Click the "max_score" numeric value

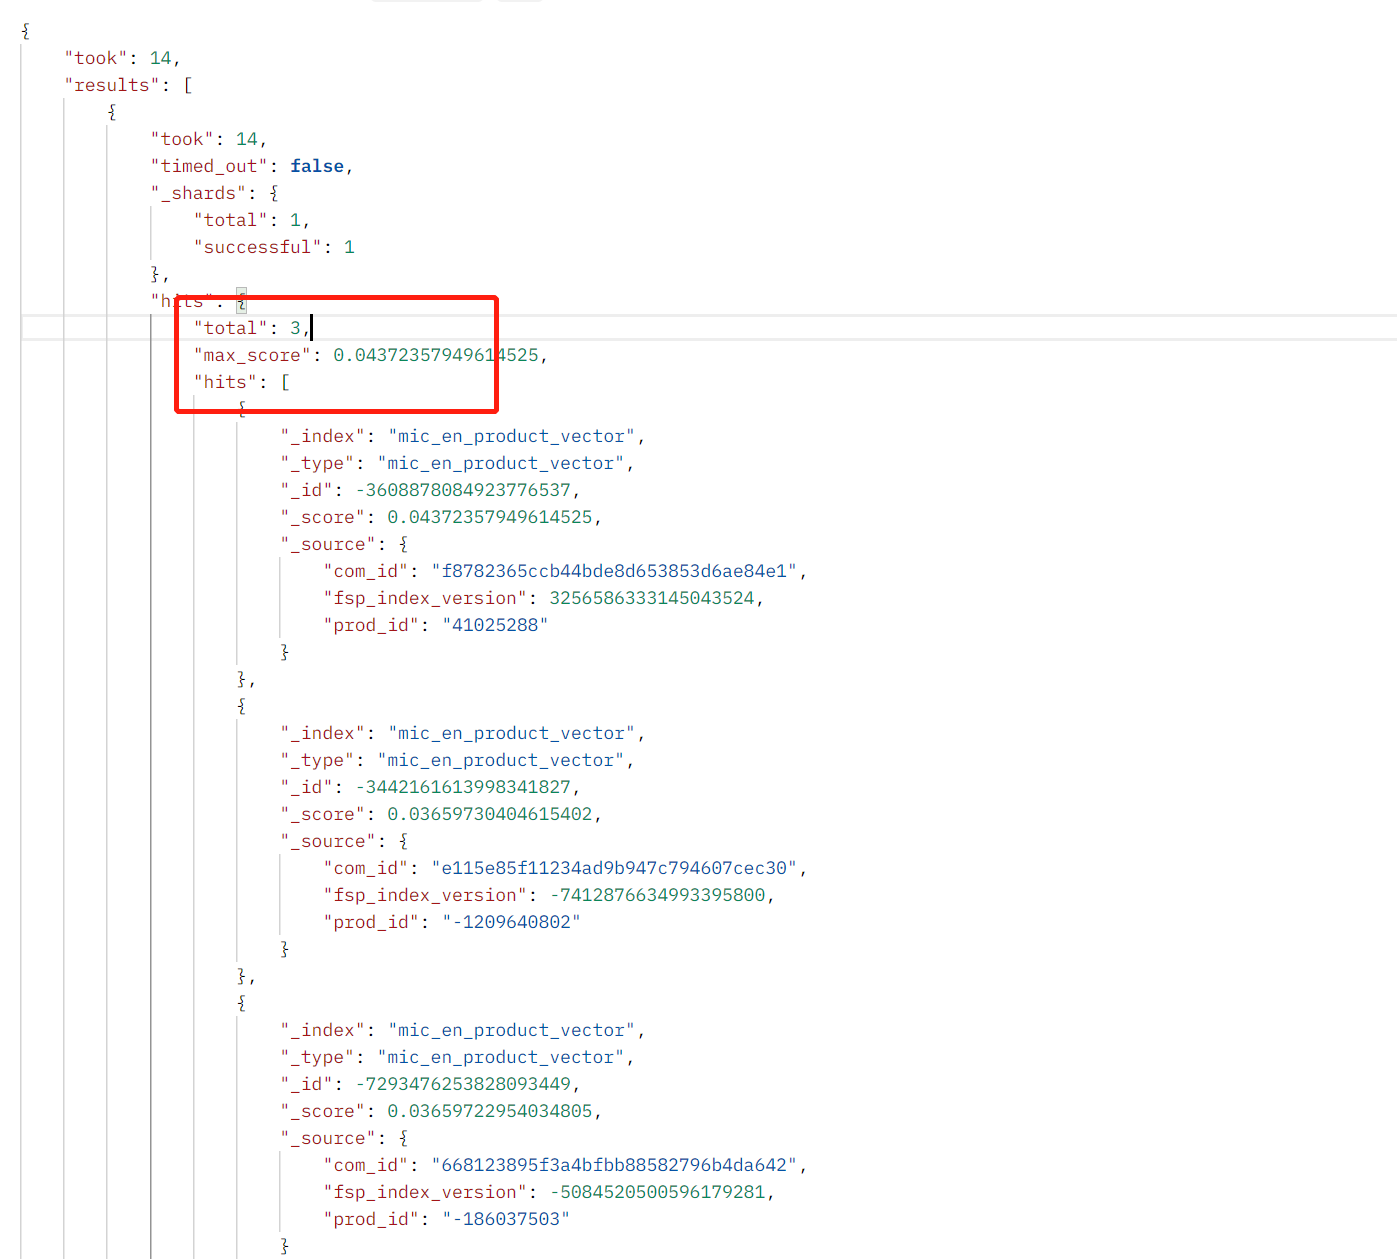(x=438, y=354)
